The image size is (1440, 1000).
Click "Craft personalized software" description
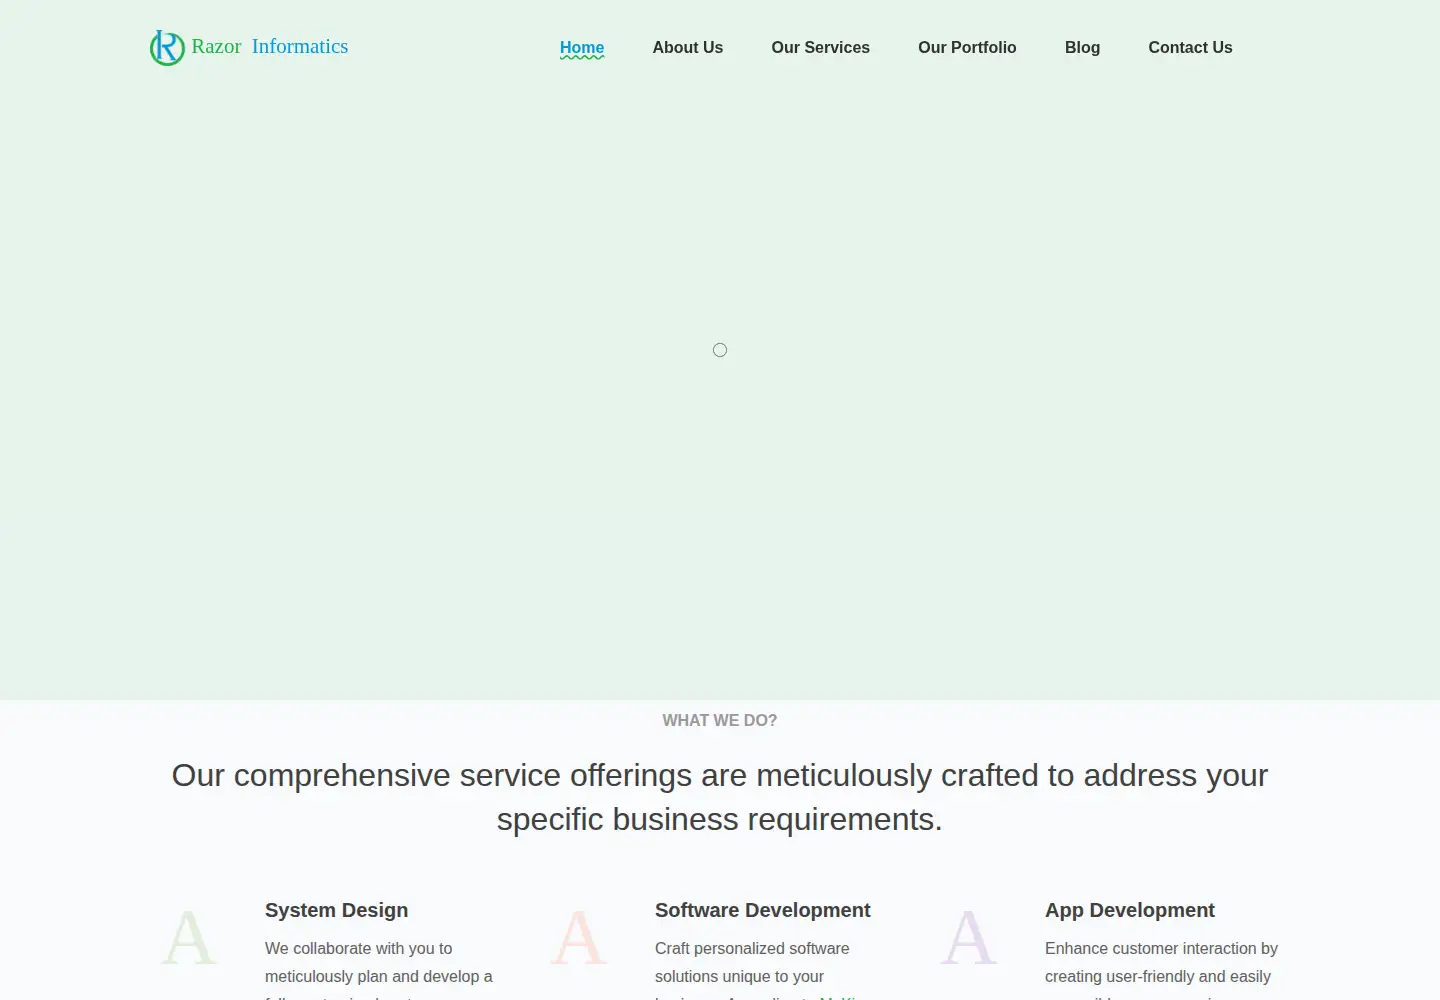[x=752, y=948]
